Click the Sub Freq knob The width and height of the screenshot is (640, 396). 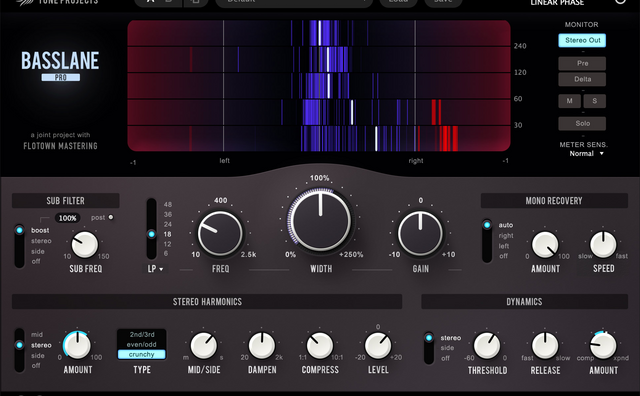[84, 245]
